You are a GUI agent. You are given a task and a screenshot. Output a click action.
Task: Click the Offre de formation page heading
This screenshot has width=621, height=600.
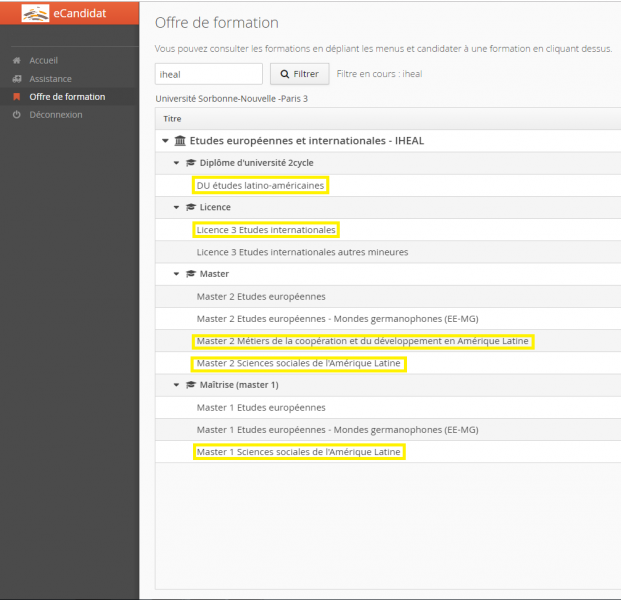coord(217,23)
